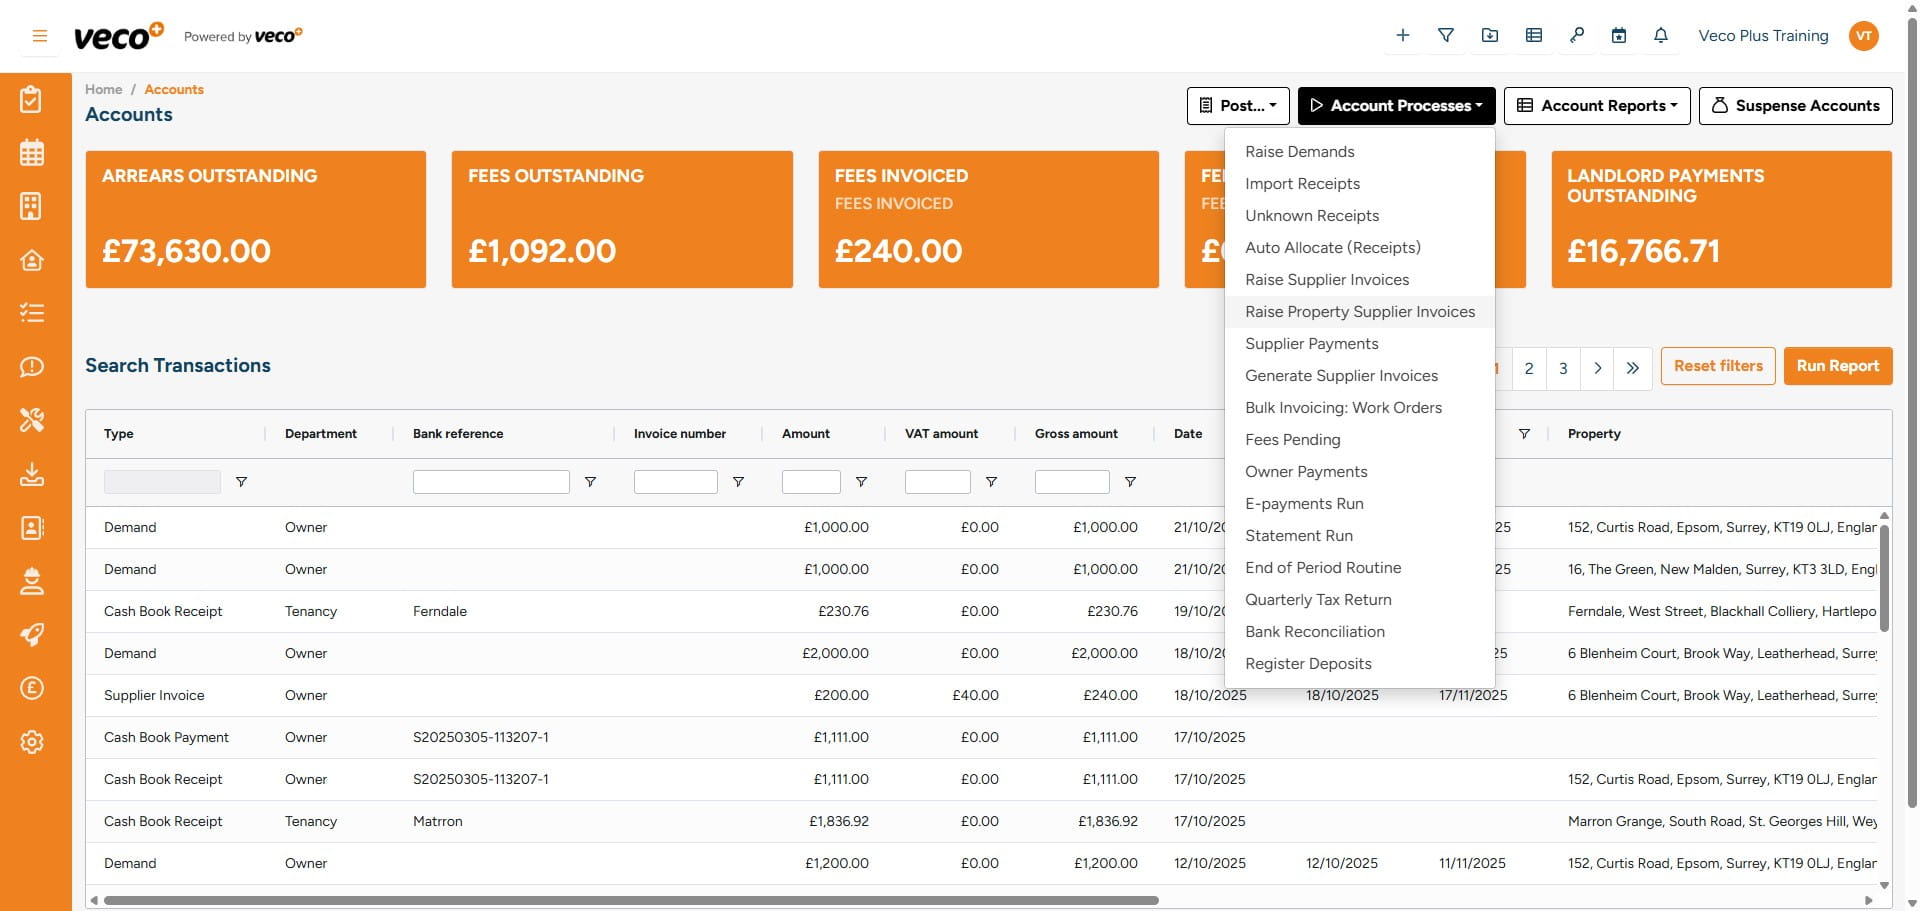The height and width of the screenshot is (911, 1920).
Task: Select the properties building icon in the sidebar
Action: [32, 206]
